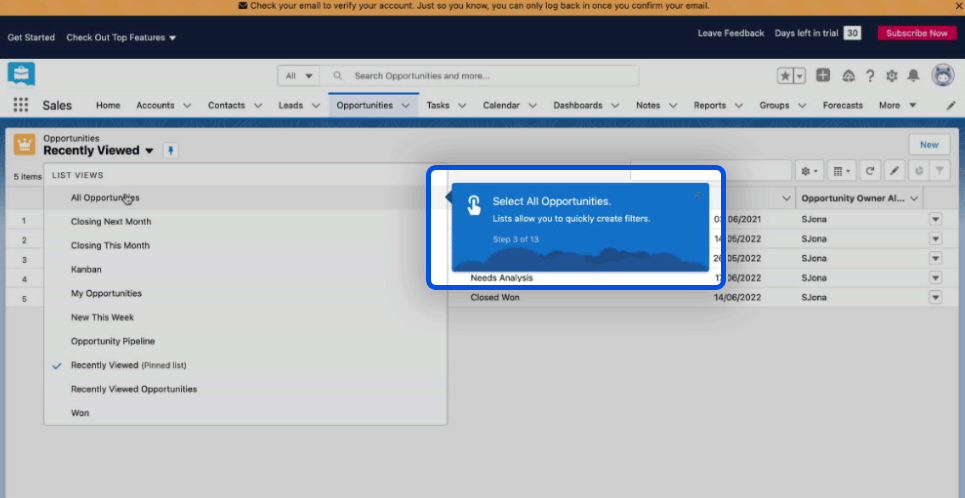Click the Subscribe Now button

[x=916, y=33]
